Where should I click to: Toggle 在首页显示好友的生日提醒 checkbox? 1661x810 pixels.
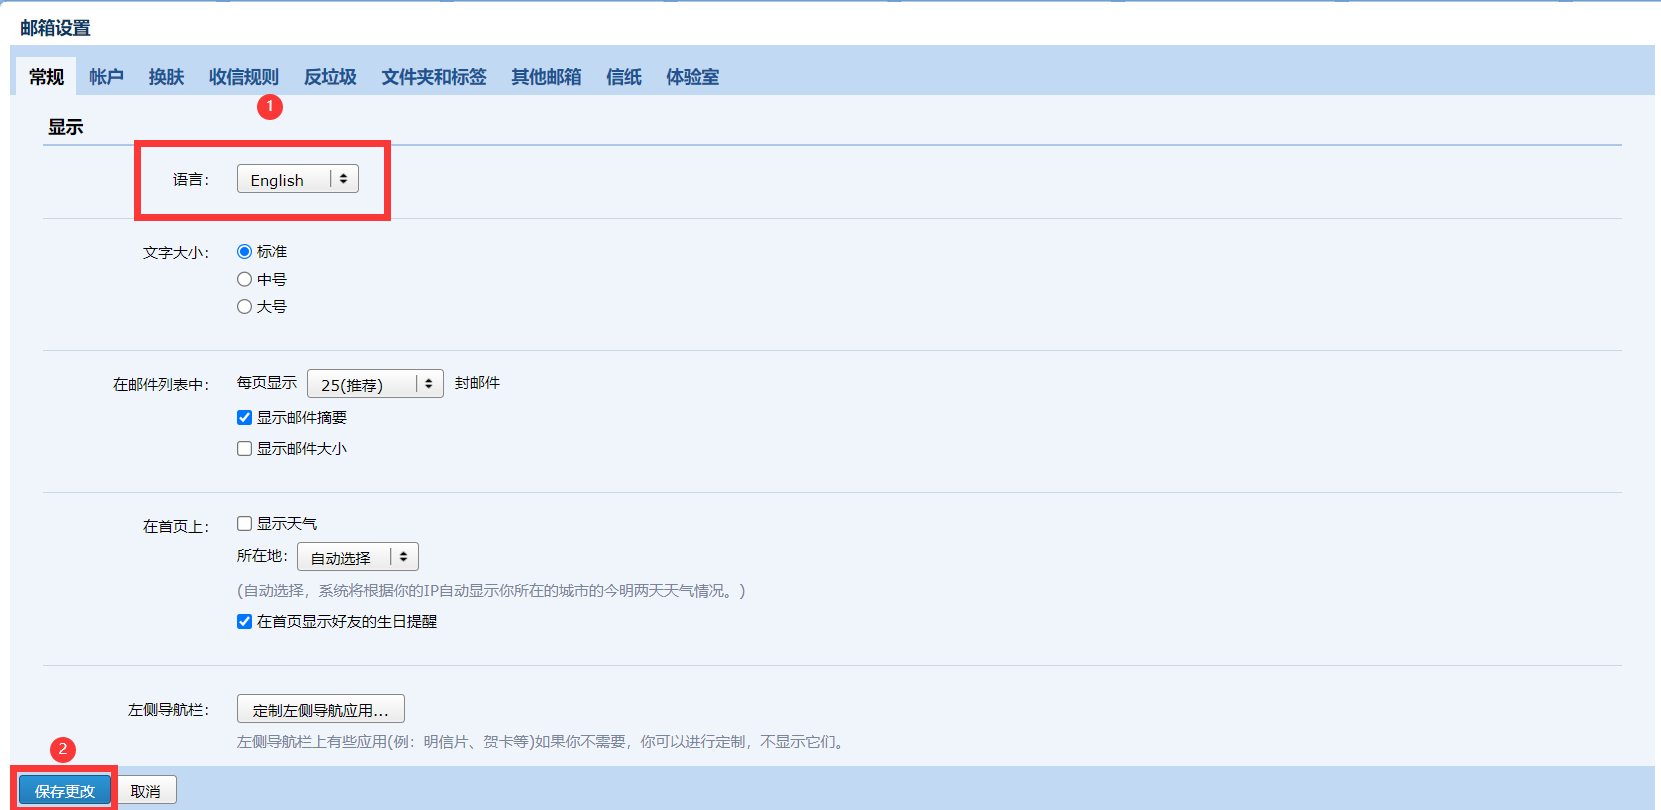(244, 622)
